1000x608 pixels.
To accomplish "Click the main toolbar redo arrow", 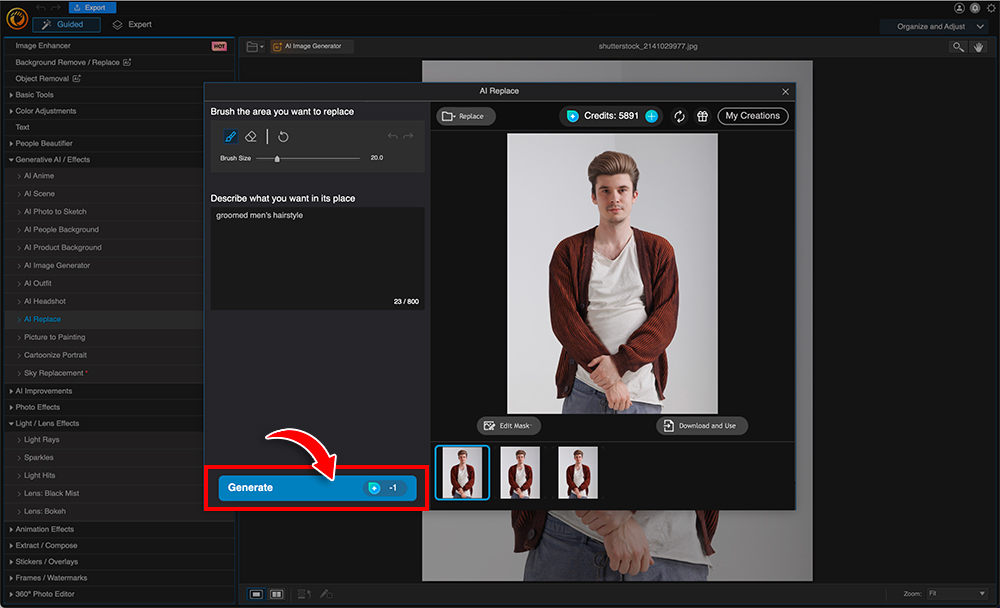I will [56, 8].
